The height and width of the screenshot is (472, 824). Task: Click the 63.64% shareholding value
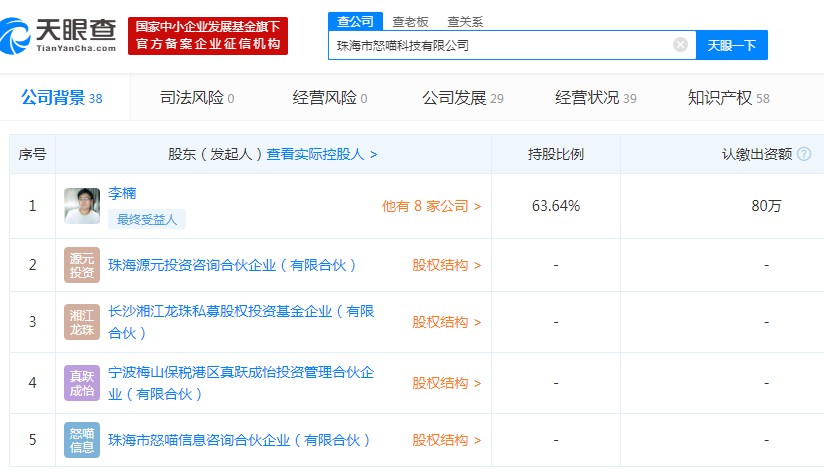click(556, 206)
